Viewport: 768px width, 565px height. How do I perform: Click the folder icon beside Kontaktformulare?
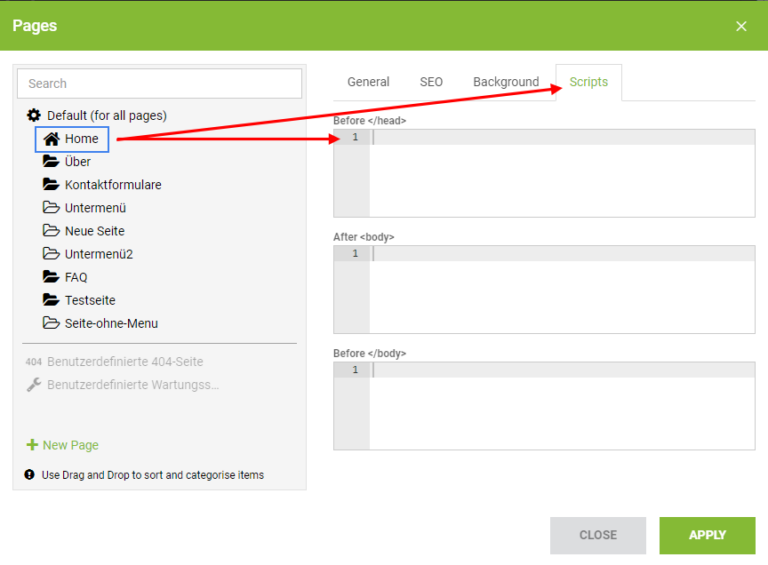pyautogui.click(x=51, y=184)
